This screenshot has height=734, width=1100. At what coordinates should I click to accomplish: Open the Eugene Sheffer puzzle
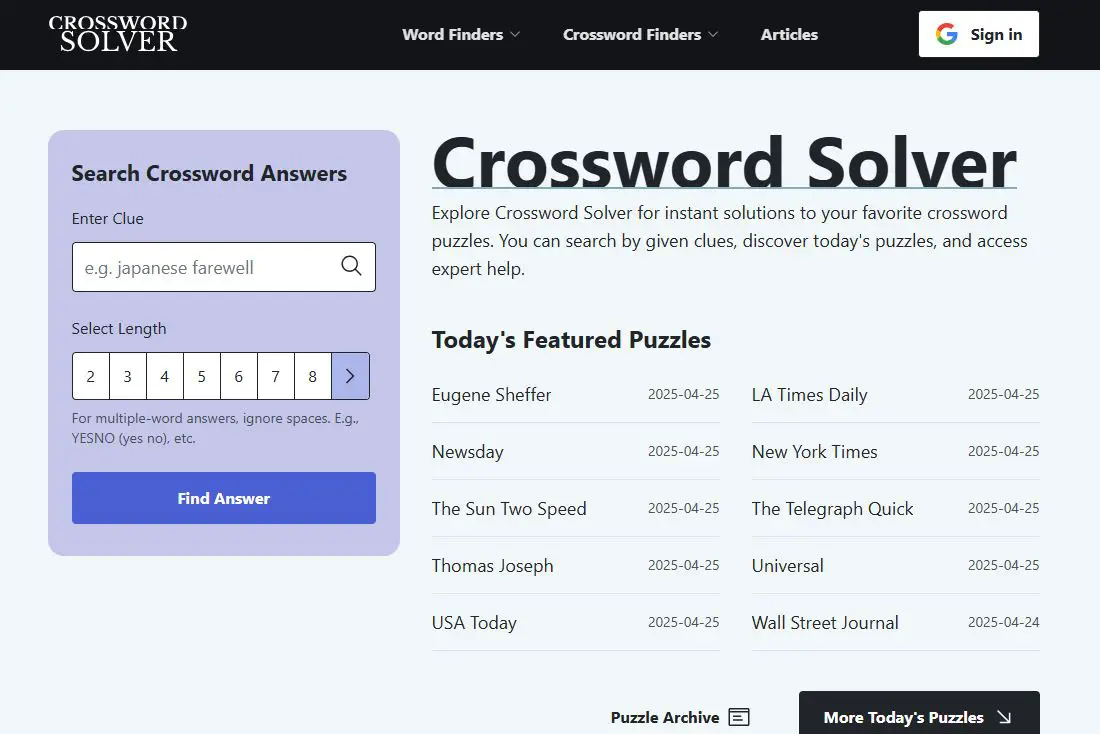[491, 395]
